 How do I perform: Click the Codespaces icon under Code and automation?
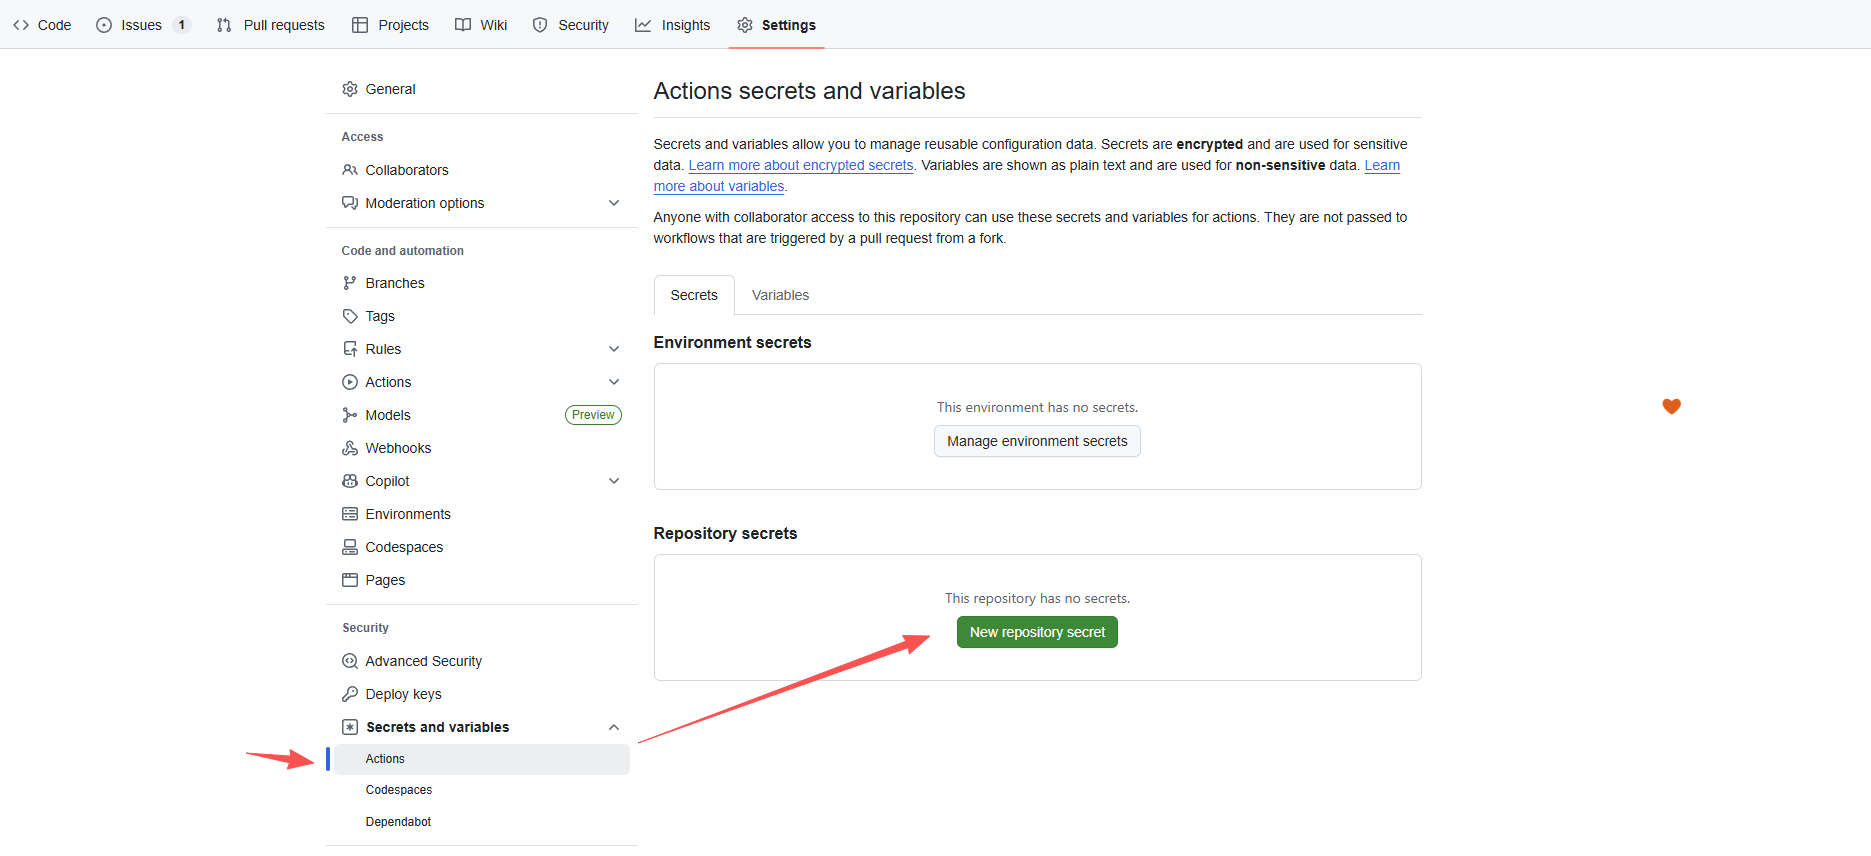350,547
